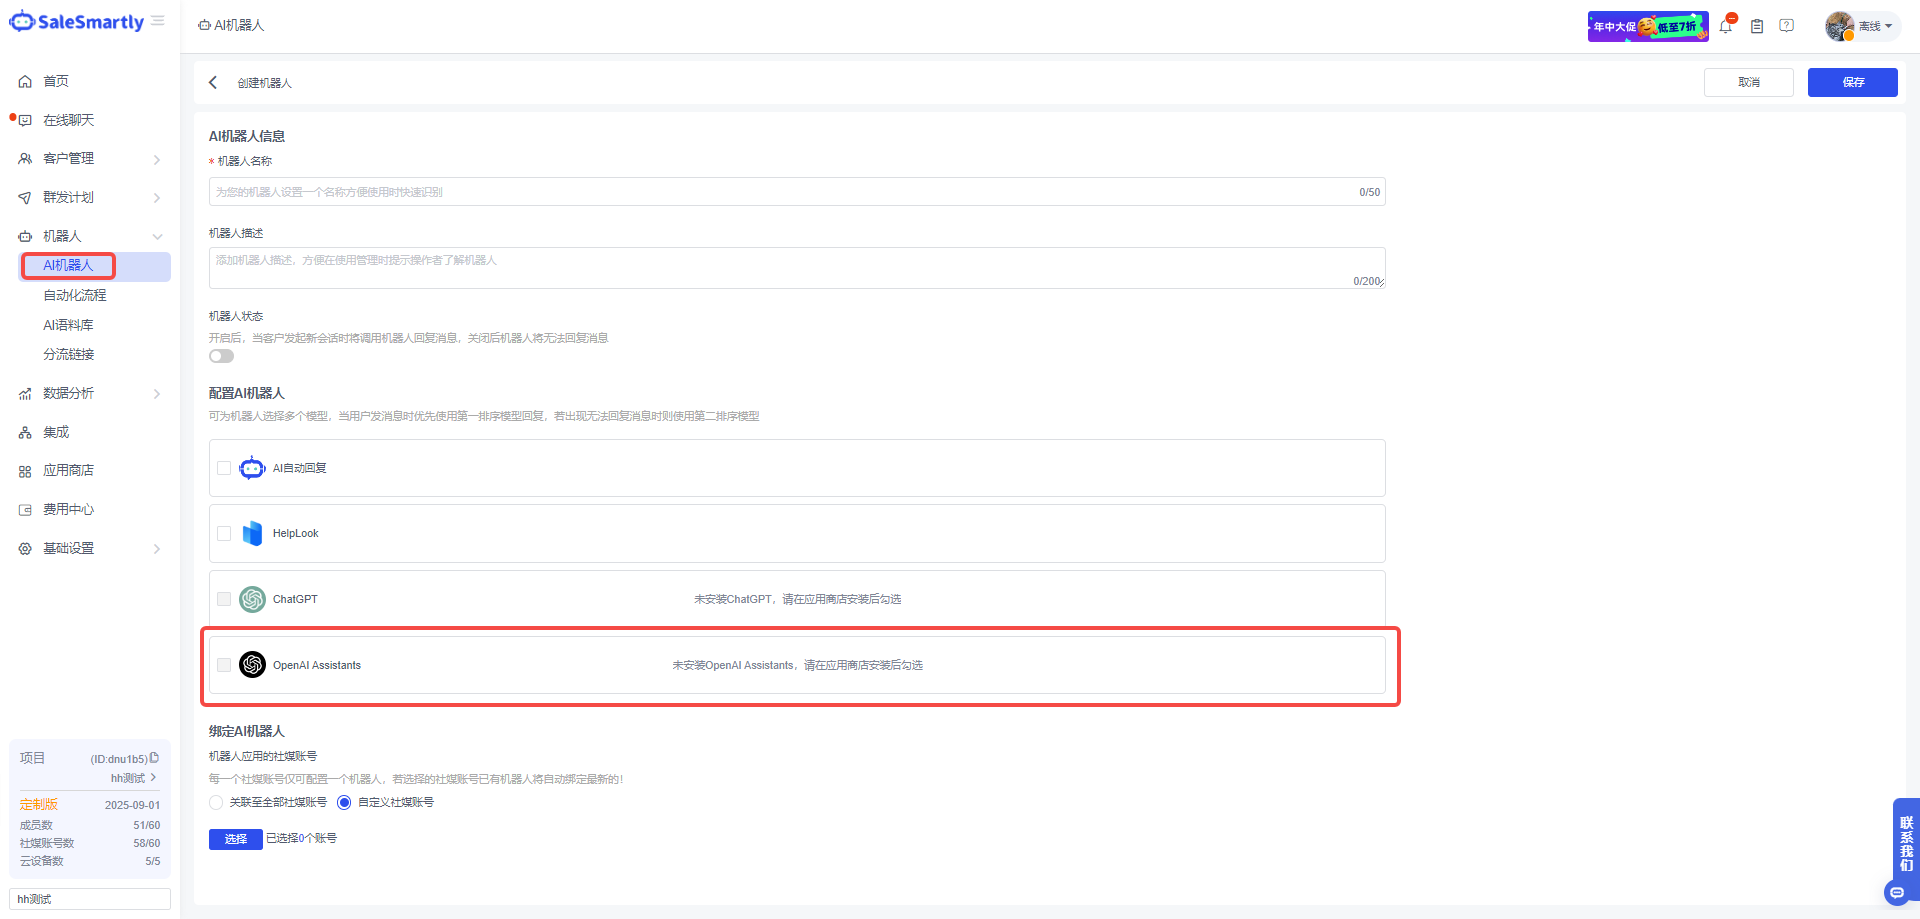This screenshot has height=919, width=1920.
Task: Click the 定制版 plan label
Action: pos(39,804)
